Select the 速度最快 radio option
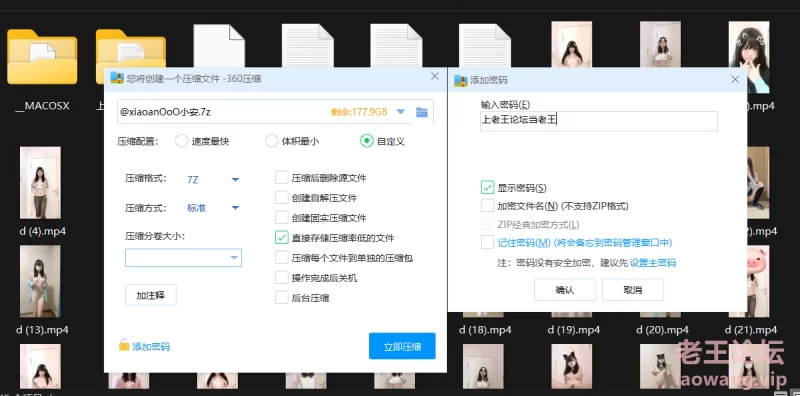This screenshot has height=396, width=800. pyautogui.click(x=182, y=141)
